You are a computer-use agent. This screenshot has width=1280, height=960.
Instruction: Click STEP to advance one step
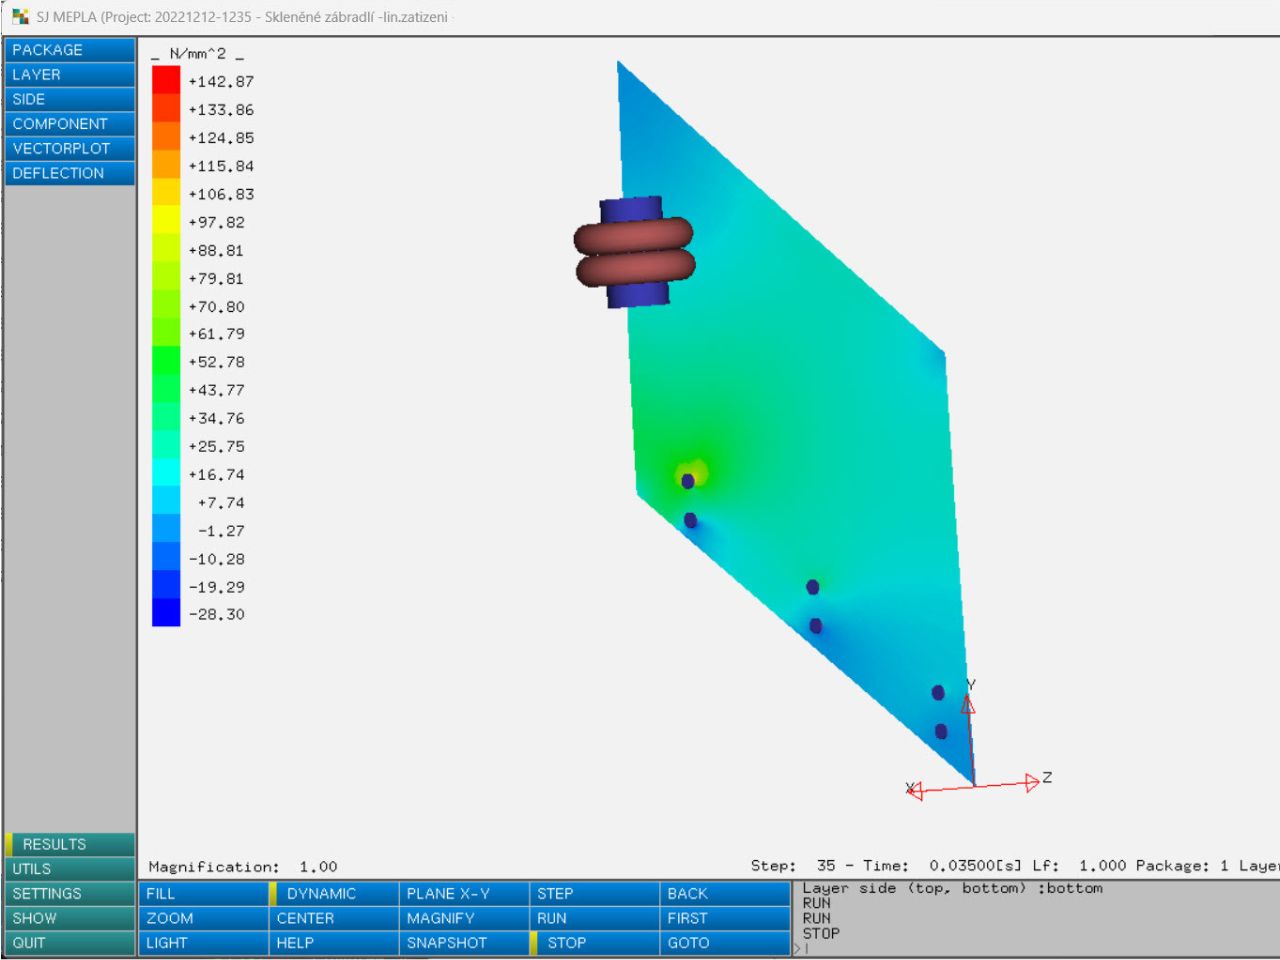pyautogui.click(x=594, y=893)
